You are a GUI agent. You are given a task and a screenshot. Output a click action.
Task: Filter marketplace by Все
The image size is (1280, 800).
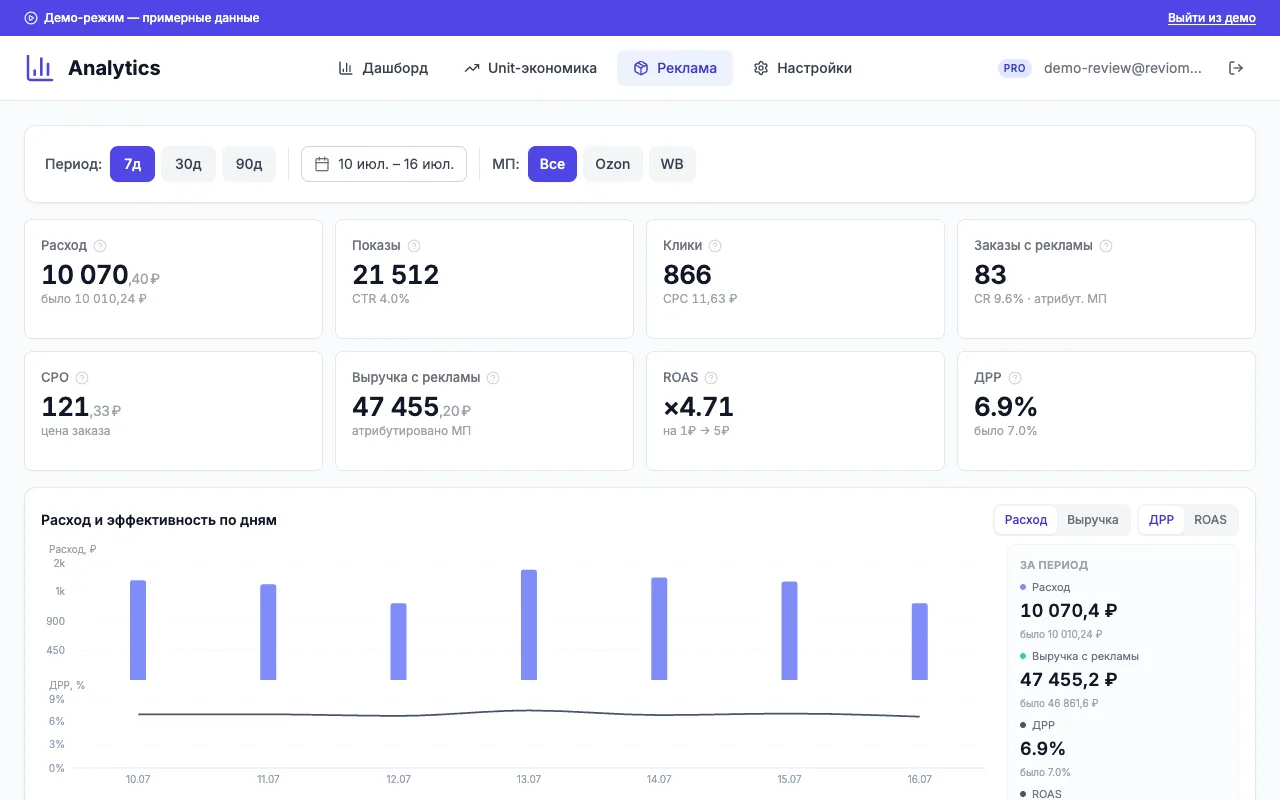[553, 164]
